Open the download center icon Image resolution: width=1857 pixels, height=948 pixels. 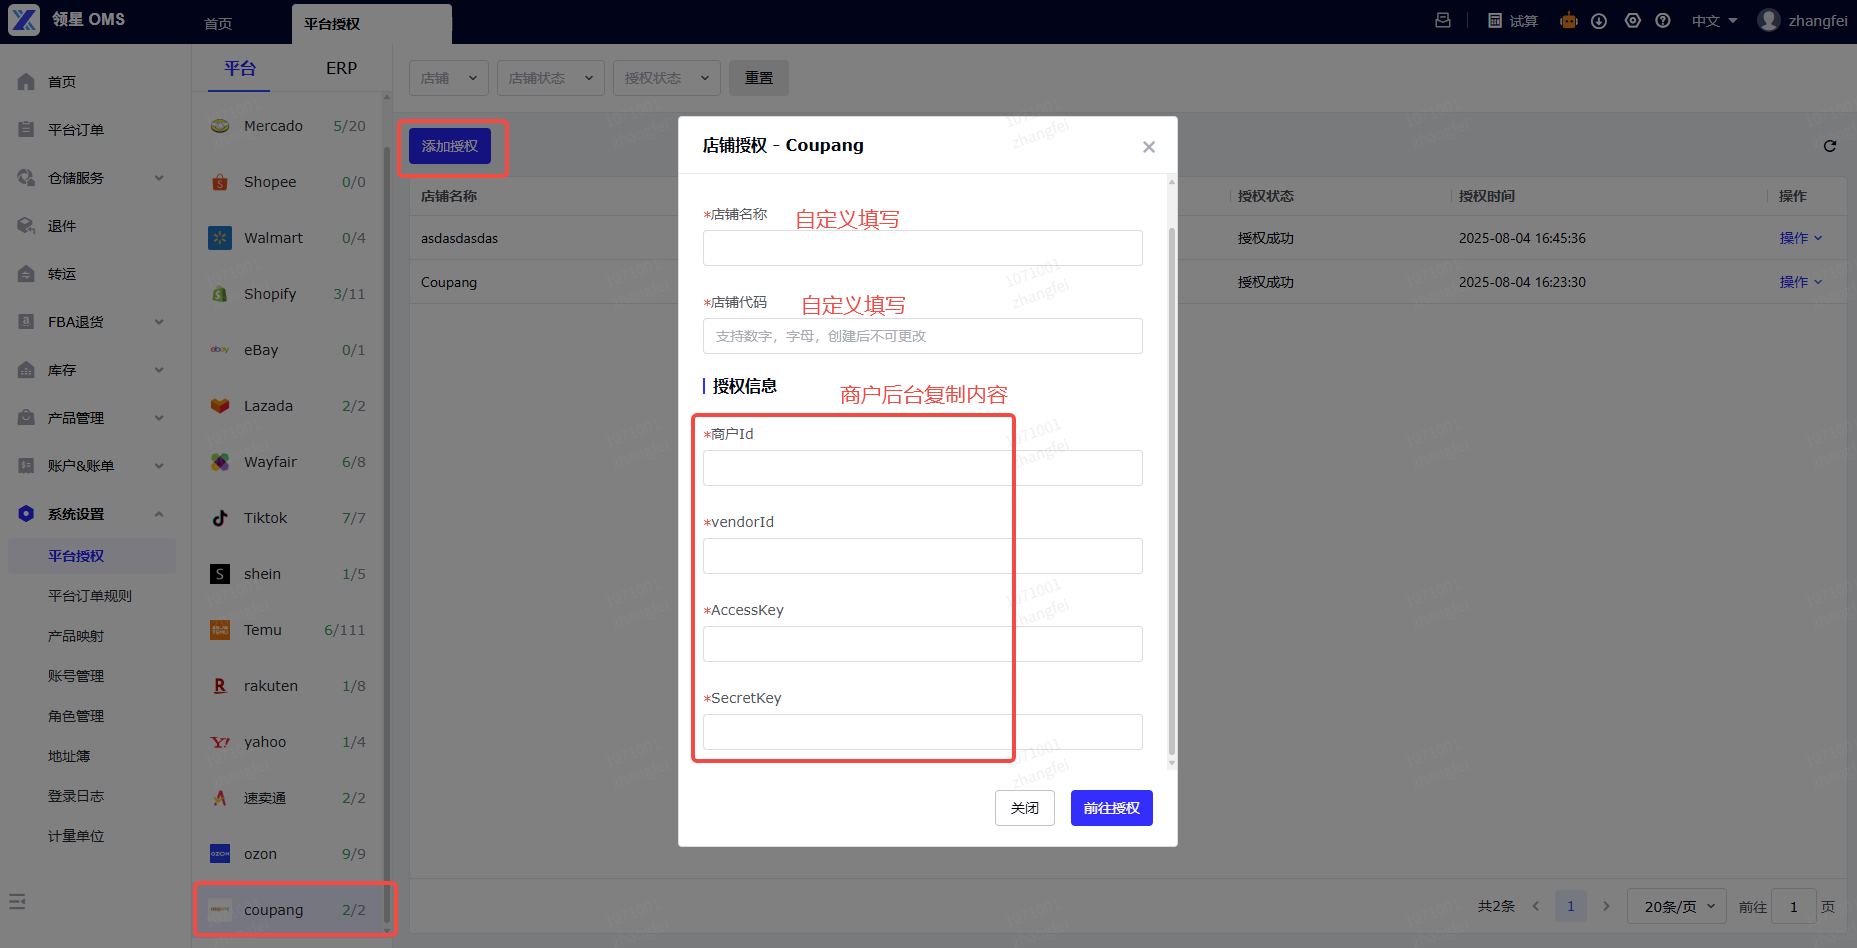click(x=1599, y=21)
